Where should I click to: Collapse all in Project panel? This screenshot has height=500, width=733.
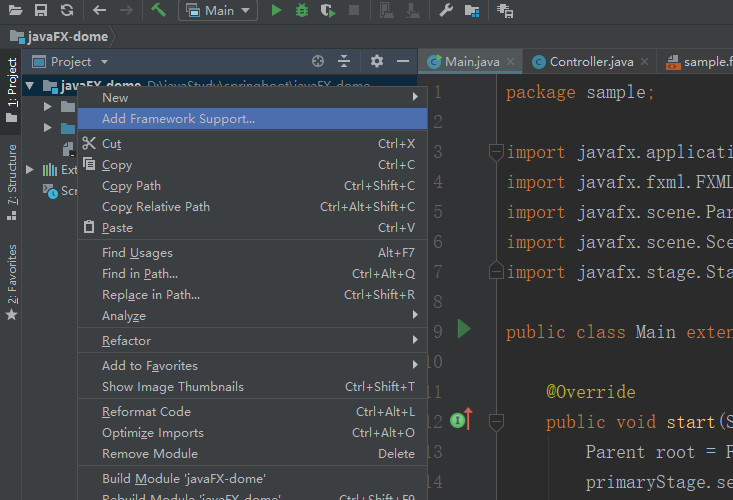click(344, 61)
